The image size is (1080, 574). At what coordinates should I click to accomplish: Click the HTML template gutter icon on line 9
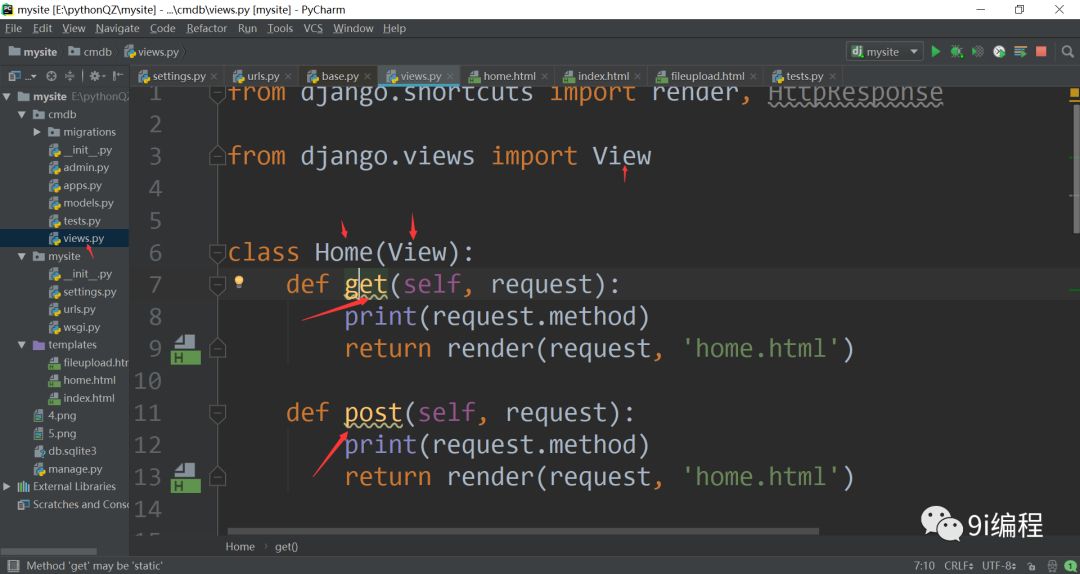[x=186, y=349]
